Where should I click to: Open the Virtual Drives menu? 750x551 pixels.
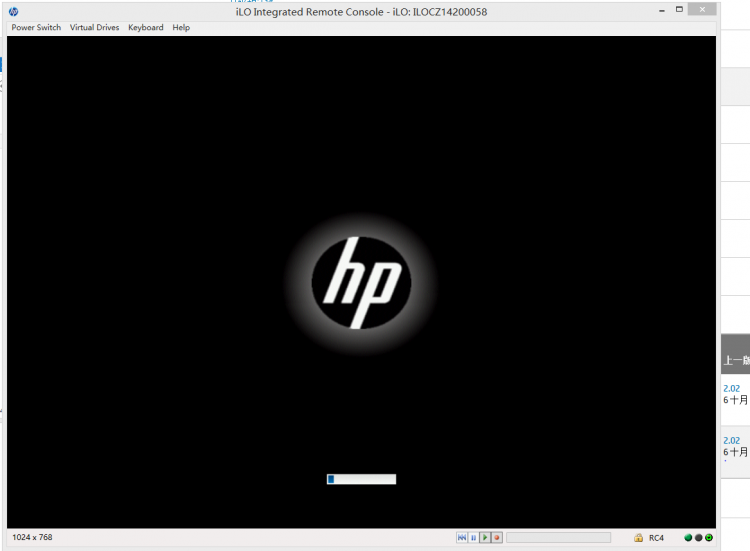[94, 28]
